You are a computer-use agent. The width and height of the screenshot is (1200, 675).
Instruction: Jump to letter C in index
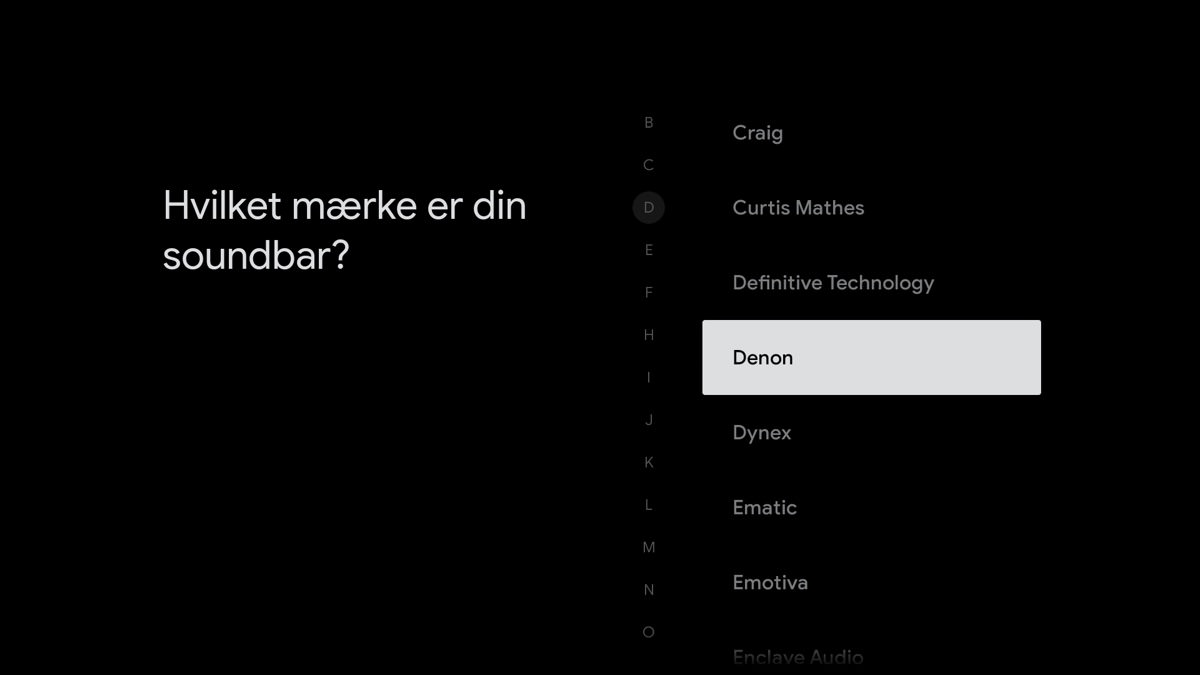[x=648, y=165]
